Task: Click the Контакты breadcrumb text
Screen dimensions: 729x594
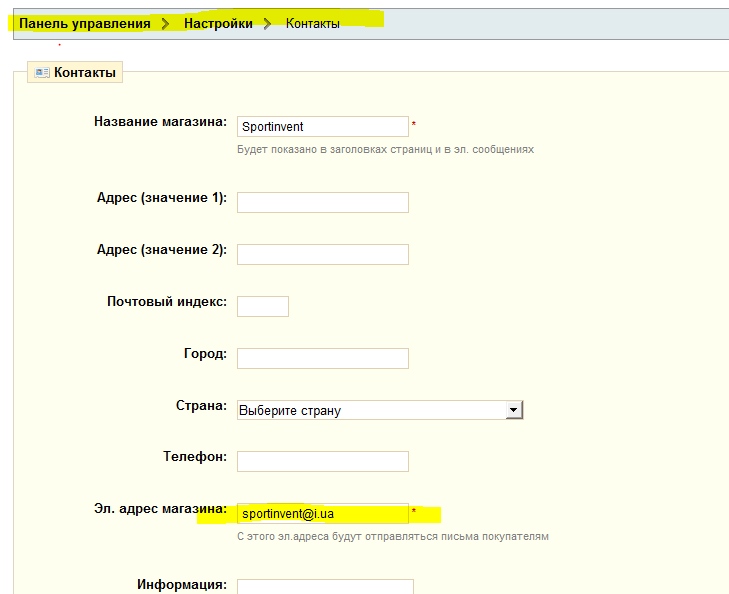Action: point(312,23)
